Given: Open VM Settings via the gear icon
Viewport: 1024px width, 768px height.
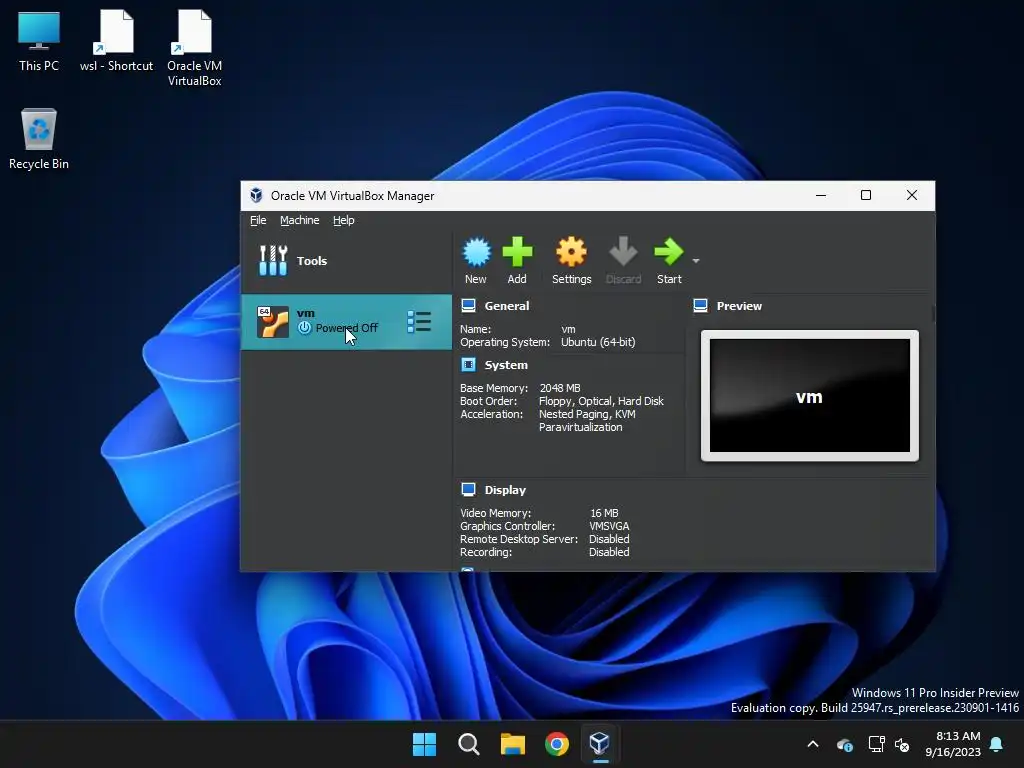Looking at the screenshot, I should point(571,252).
